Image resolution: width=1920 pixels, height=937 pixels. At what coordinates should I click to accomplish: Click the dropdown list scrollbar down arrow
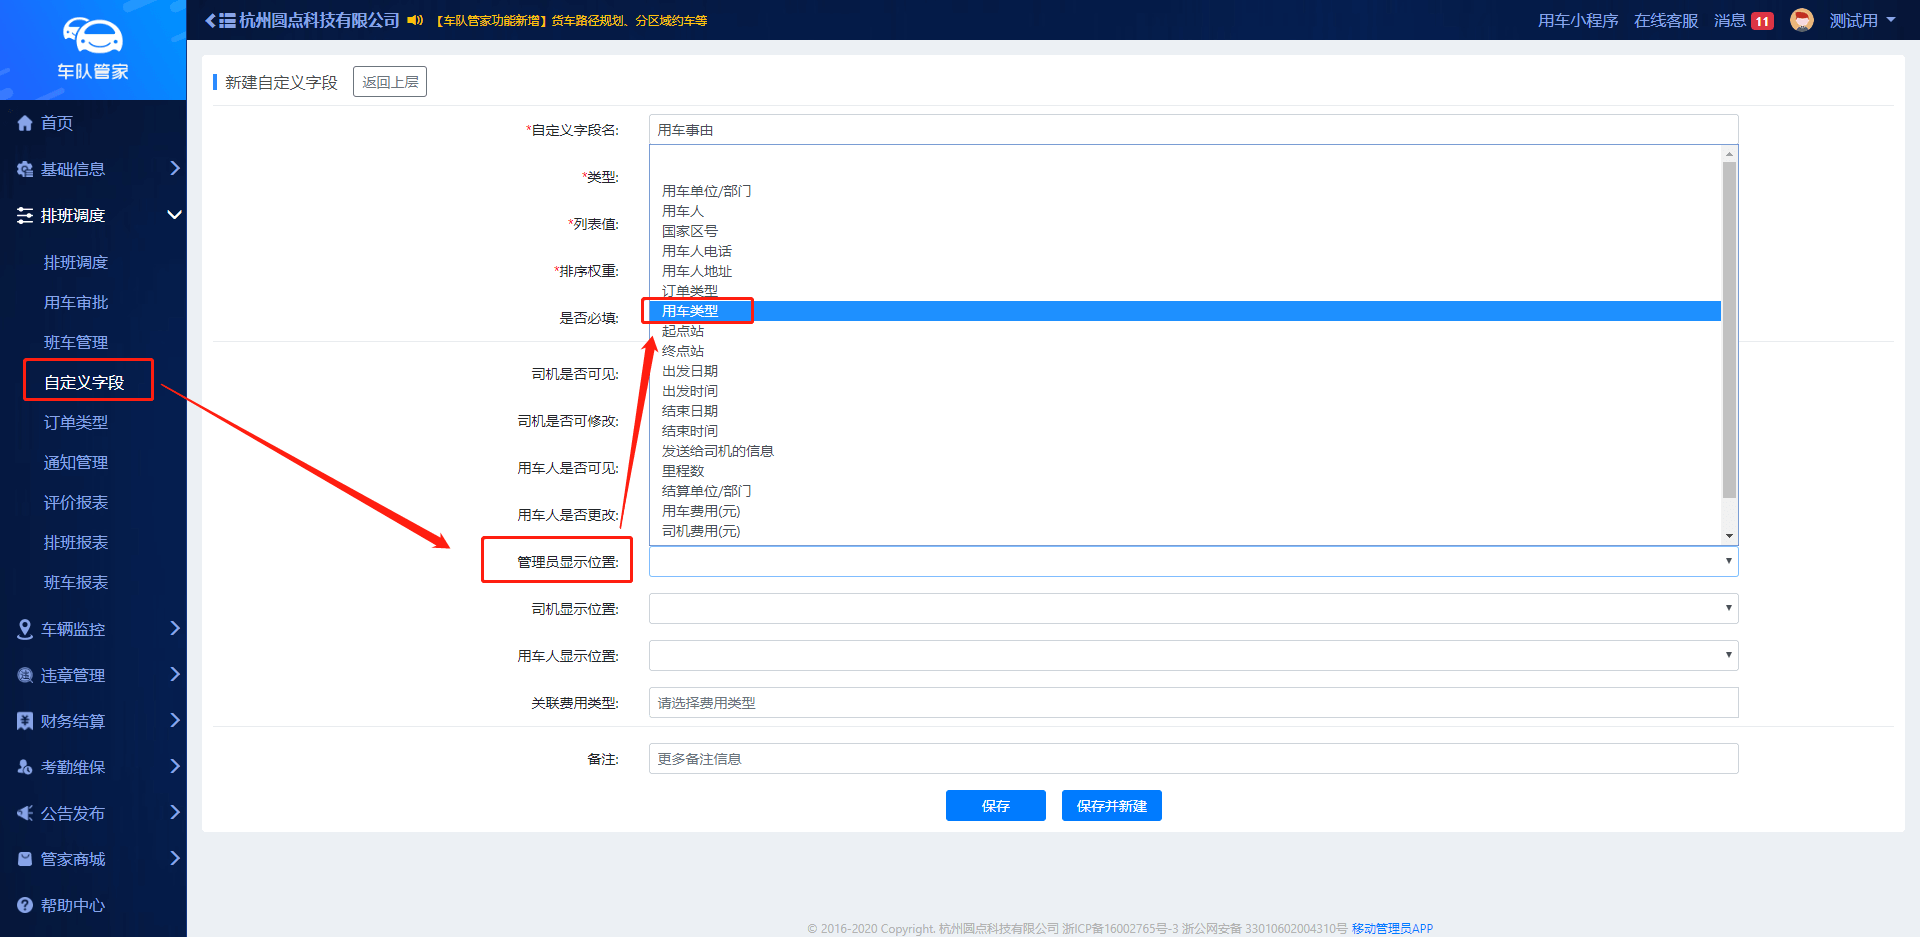click(1729, 536)
